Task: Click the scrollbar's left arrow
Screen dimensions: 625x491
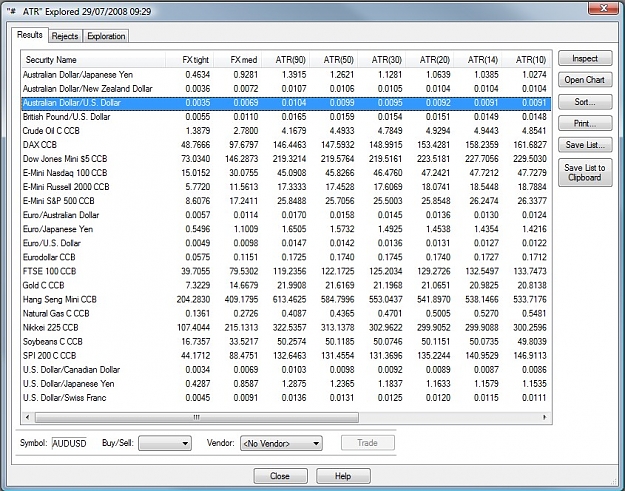Action: point(28,417)
